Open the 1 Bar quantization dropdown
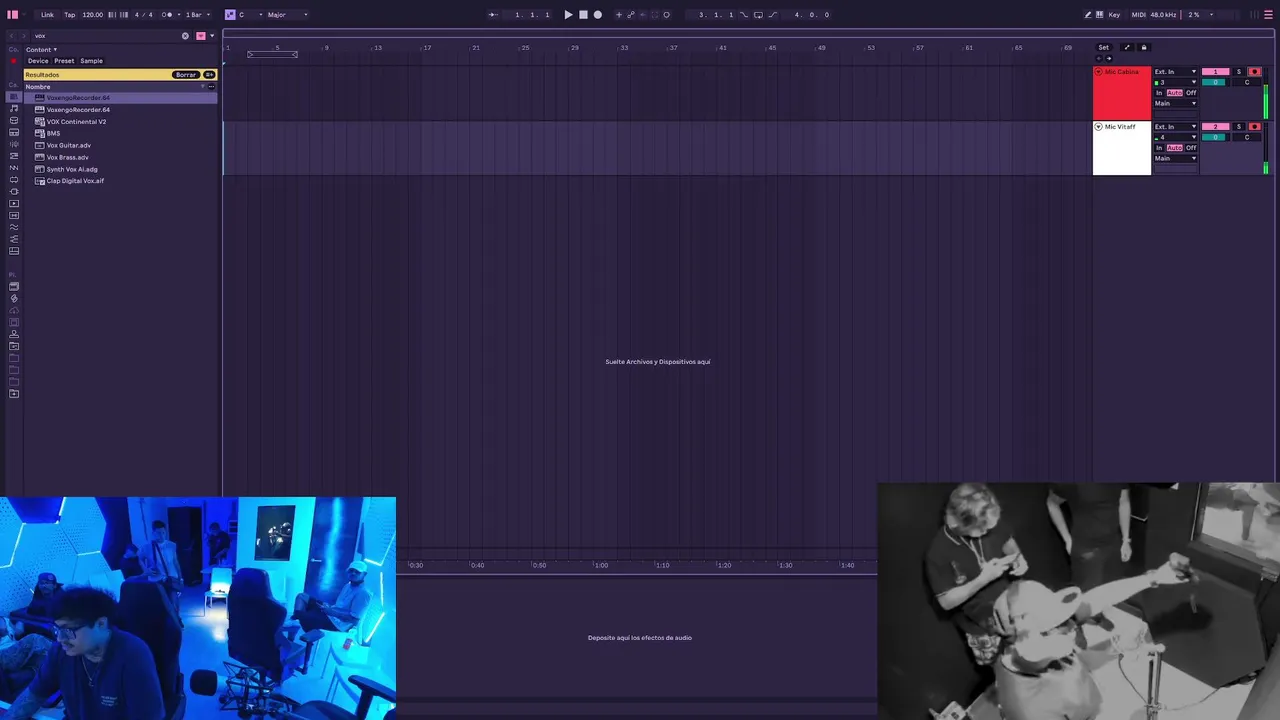 (198, 15)
